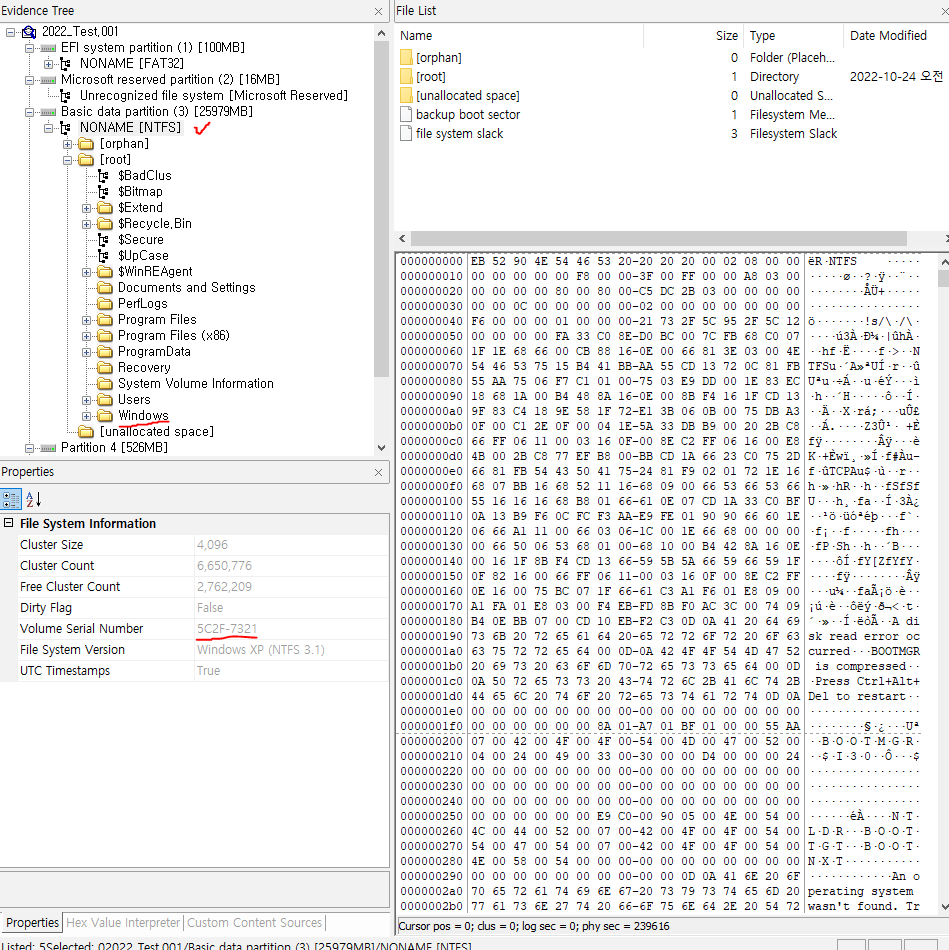Expand the Program Files (x86) node
The image size is (949, 950).
point(87,336)
